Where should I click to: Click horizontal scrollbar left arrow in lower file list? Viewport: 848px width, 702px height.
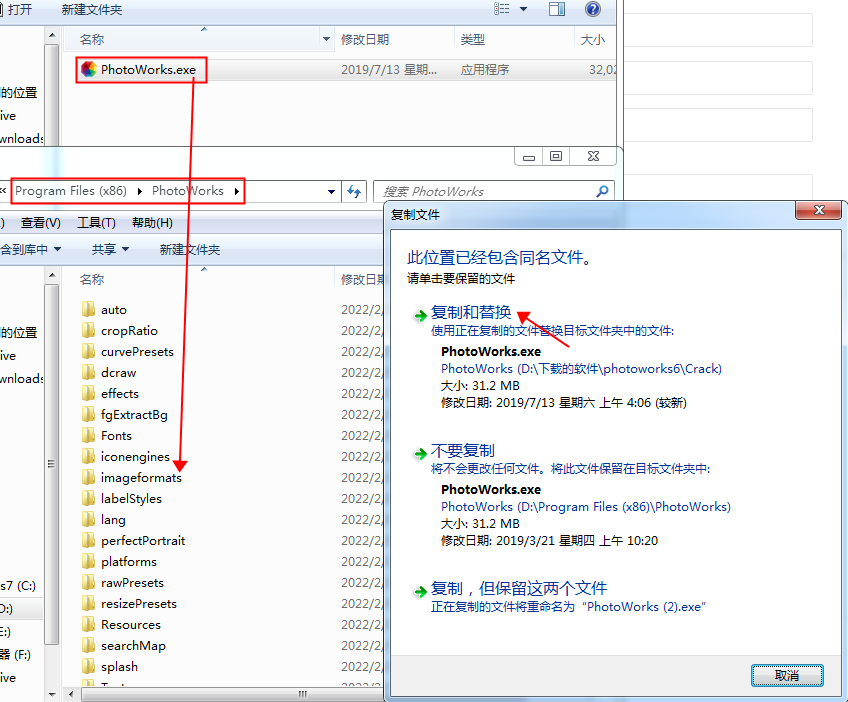tap(71, 694)
